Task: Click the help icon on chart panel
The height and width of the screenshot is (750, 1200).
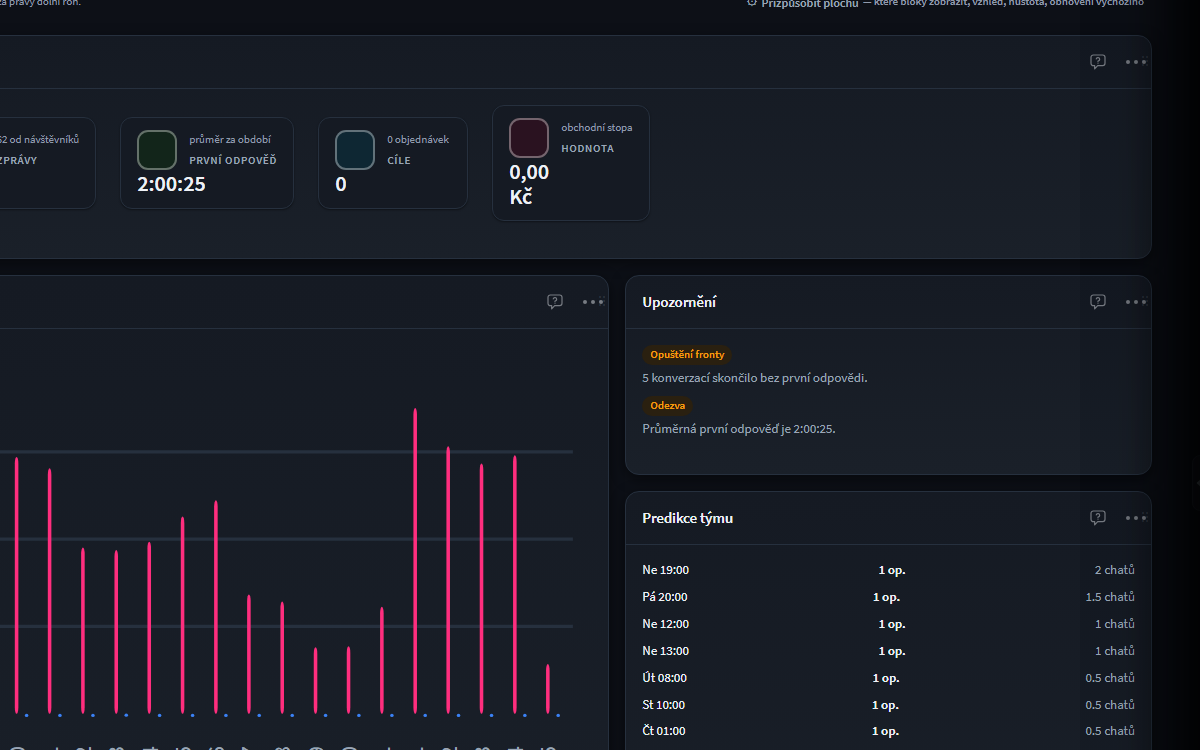Action: coord(555,302)
